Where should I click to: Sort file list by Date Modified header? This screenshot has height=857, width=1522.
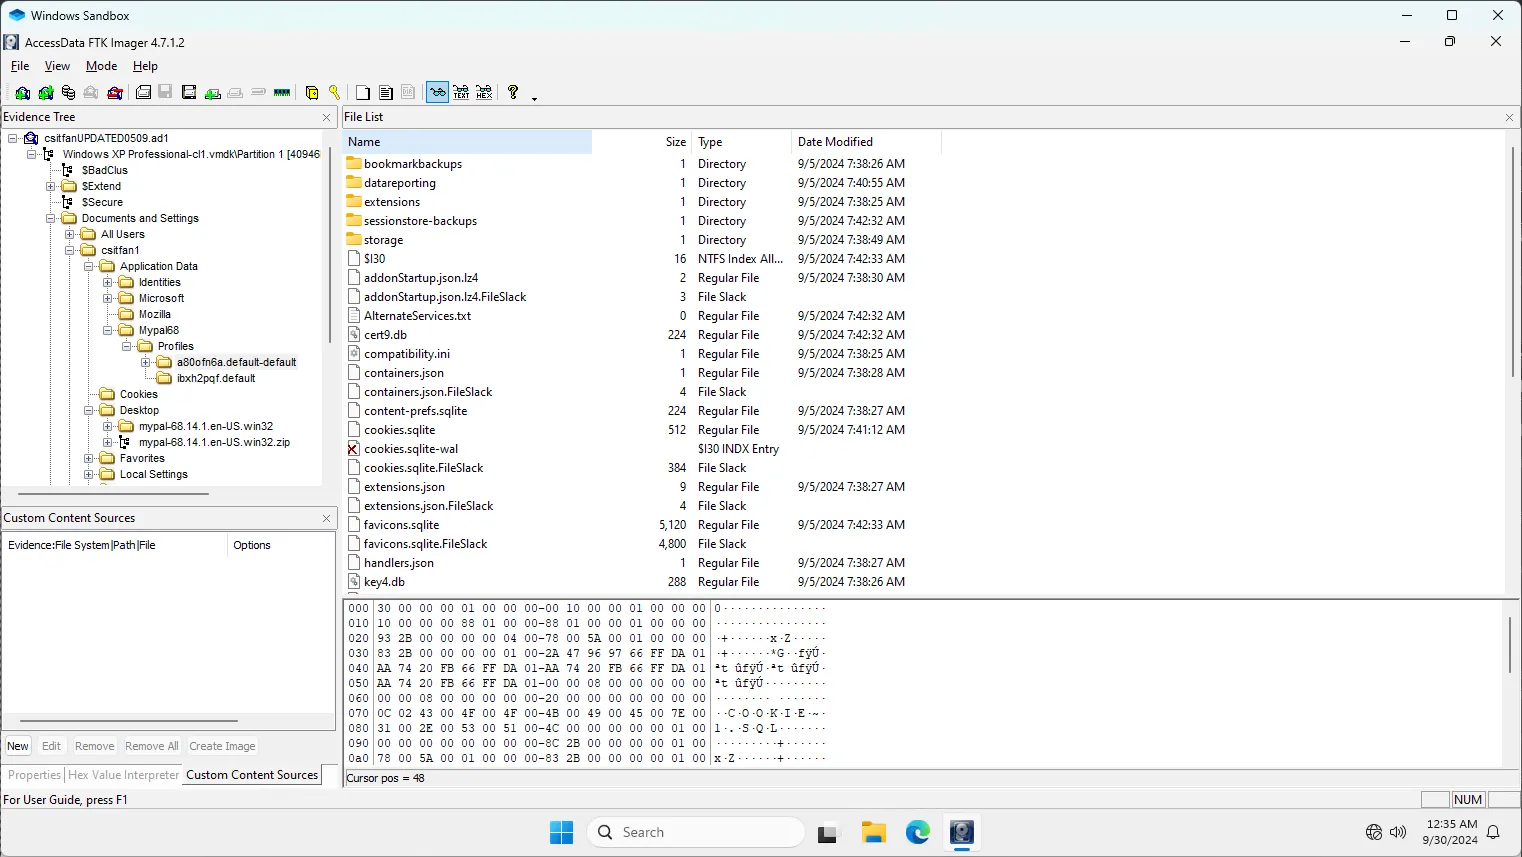pyautogui.click(x=866, y=142)
